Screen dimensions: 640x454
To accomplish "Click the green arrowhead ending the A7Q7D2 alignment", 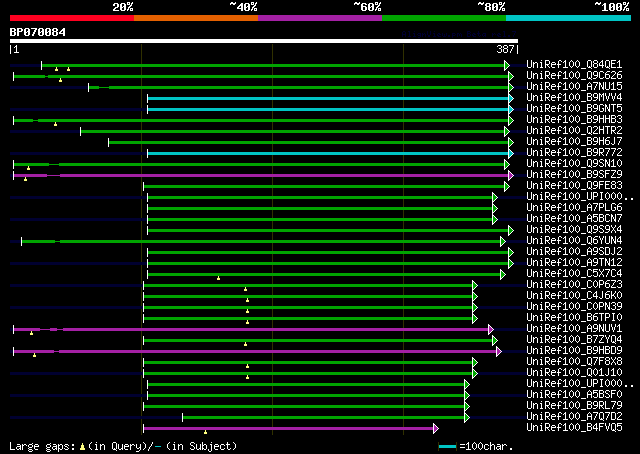I will (x=467, y=417).
